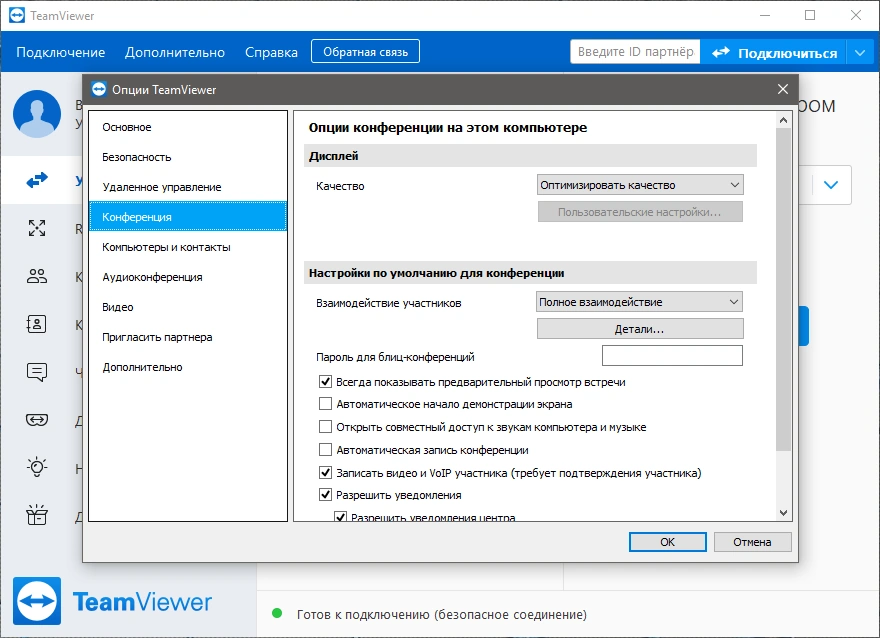Close the Опции TeamViewer dialog
The height and width of the screenshot is (638, 880).
tap(783, 89)
